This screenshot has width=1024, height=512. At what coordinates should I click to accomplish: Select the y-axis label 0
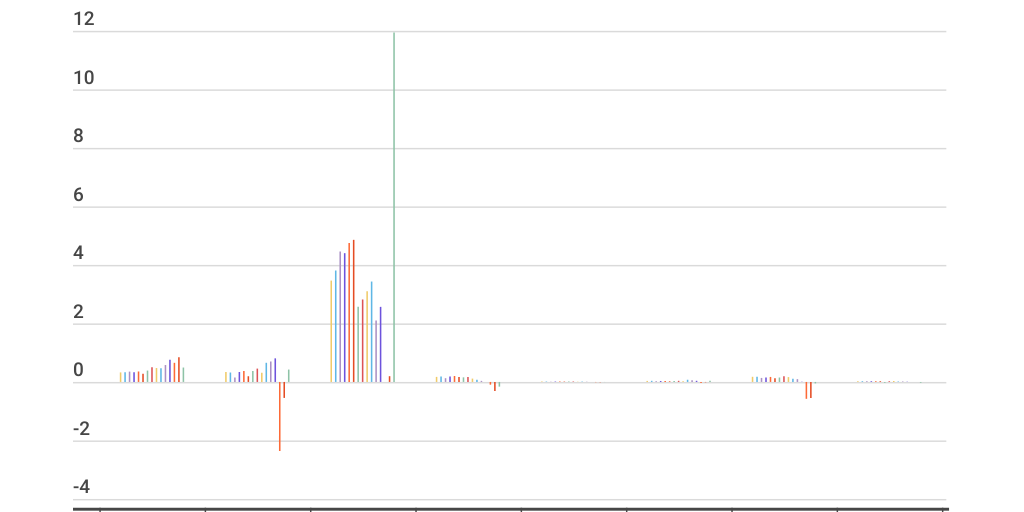point(79,371)
